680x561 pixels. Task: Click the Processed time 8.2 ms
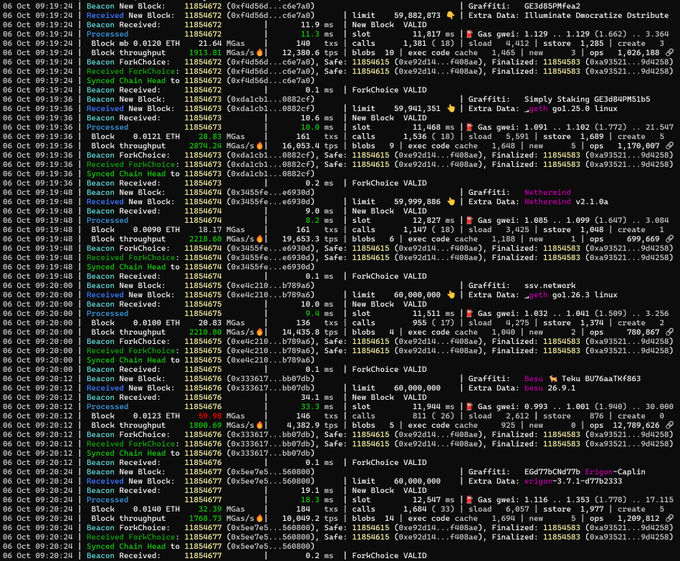click(312, 220)
